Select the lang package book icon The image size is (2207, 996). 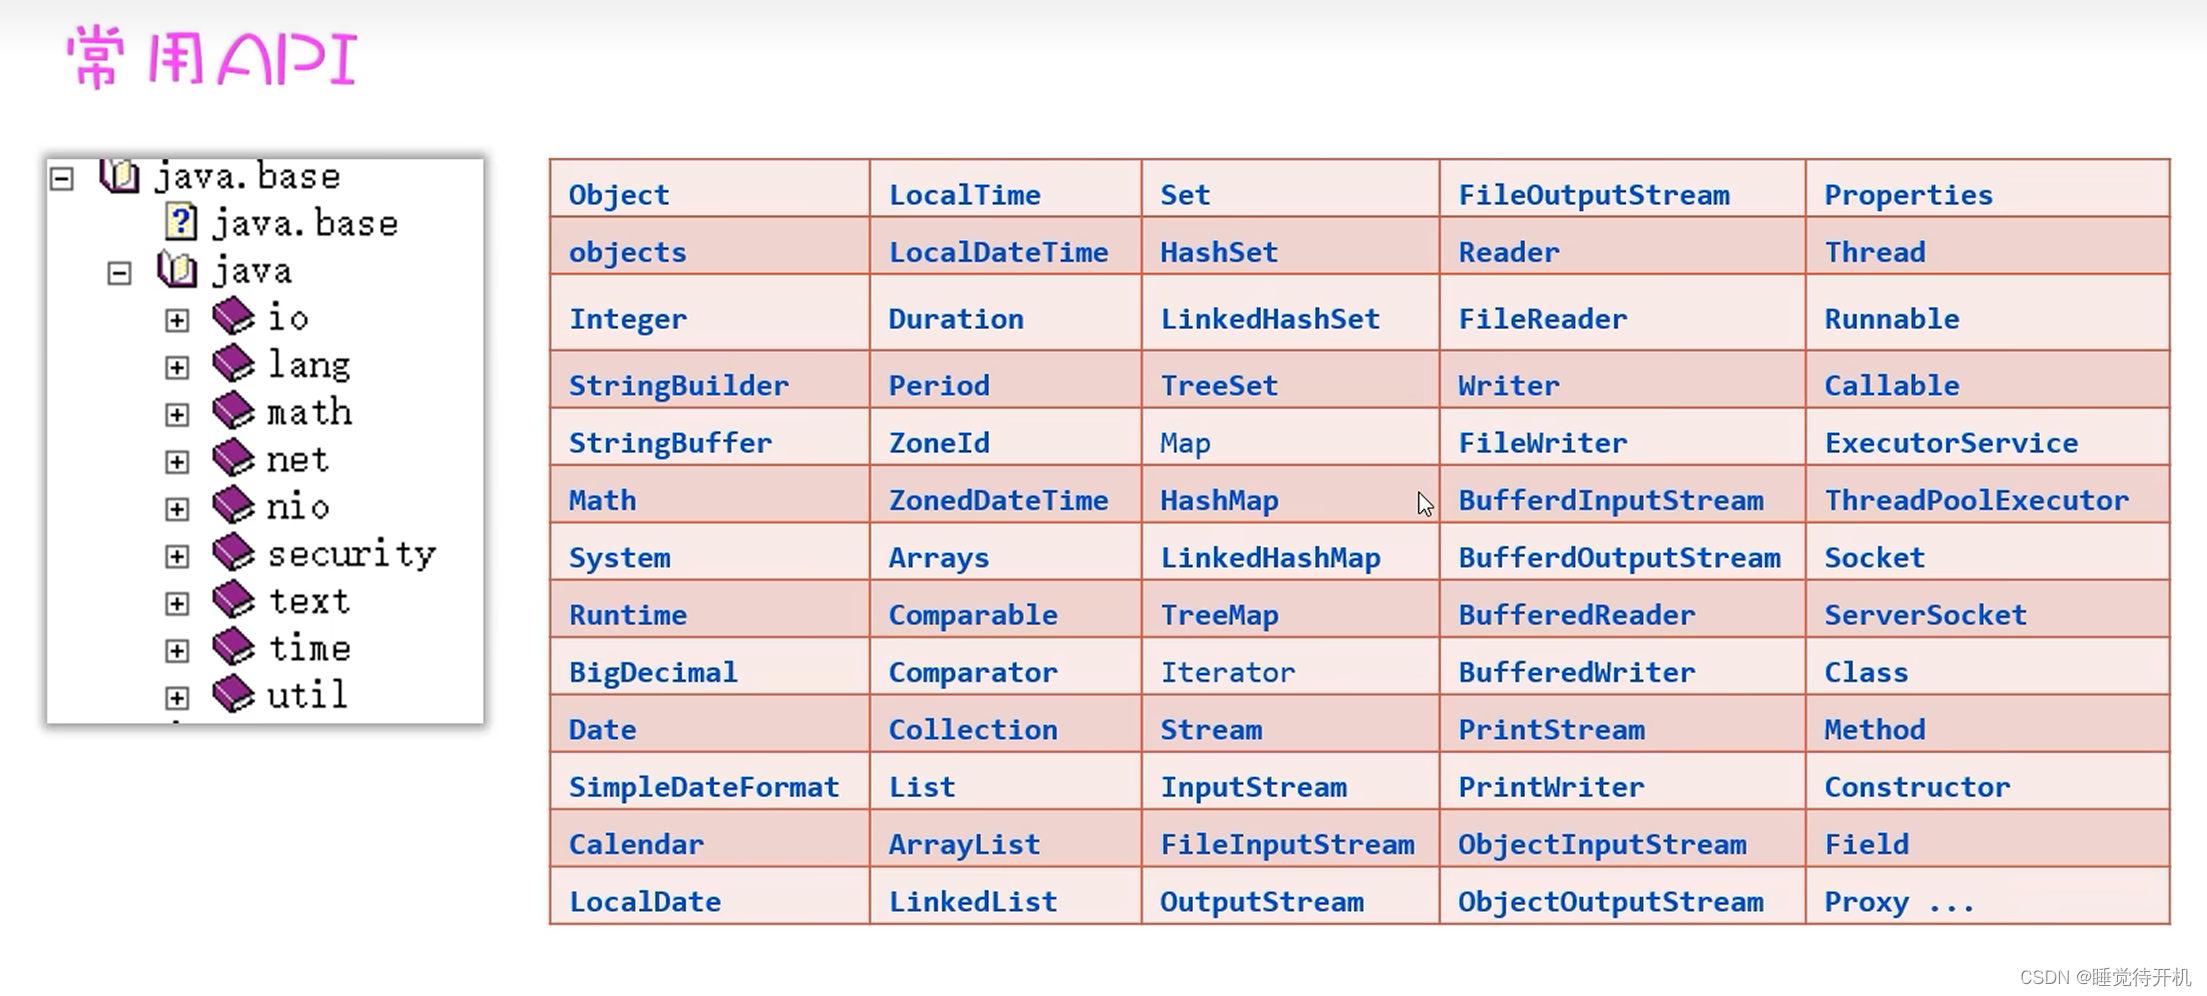[x=231, y=363]
